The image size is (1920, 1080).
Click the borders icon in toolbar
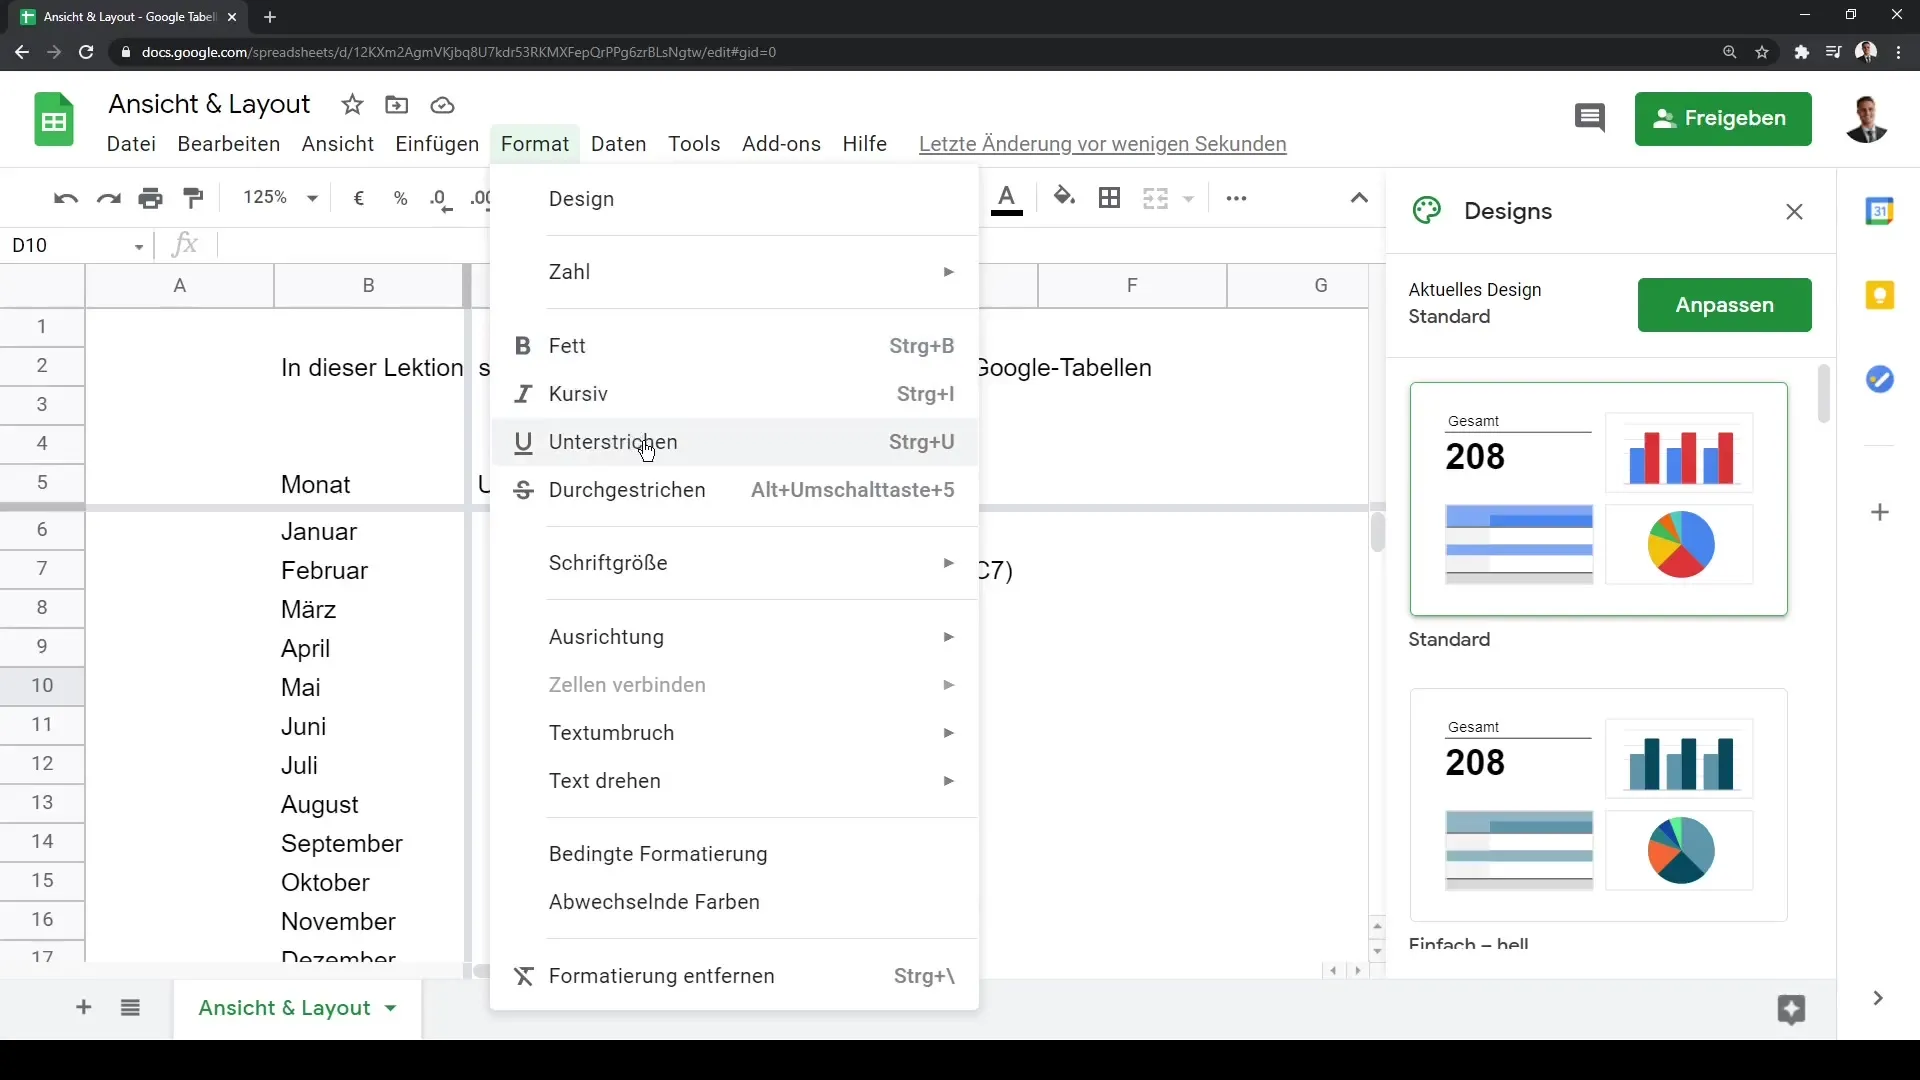(1109, 198)
